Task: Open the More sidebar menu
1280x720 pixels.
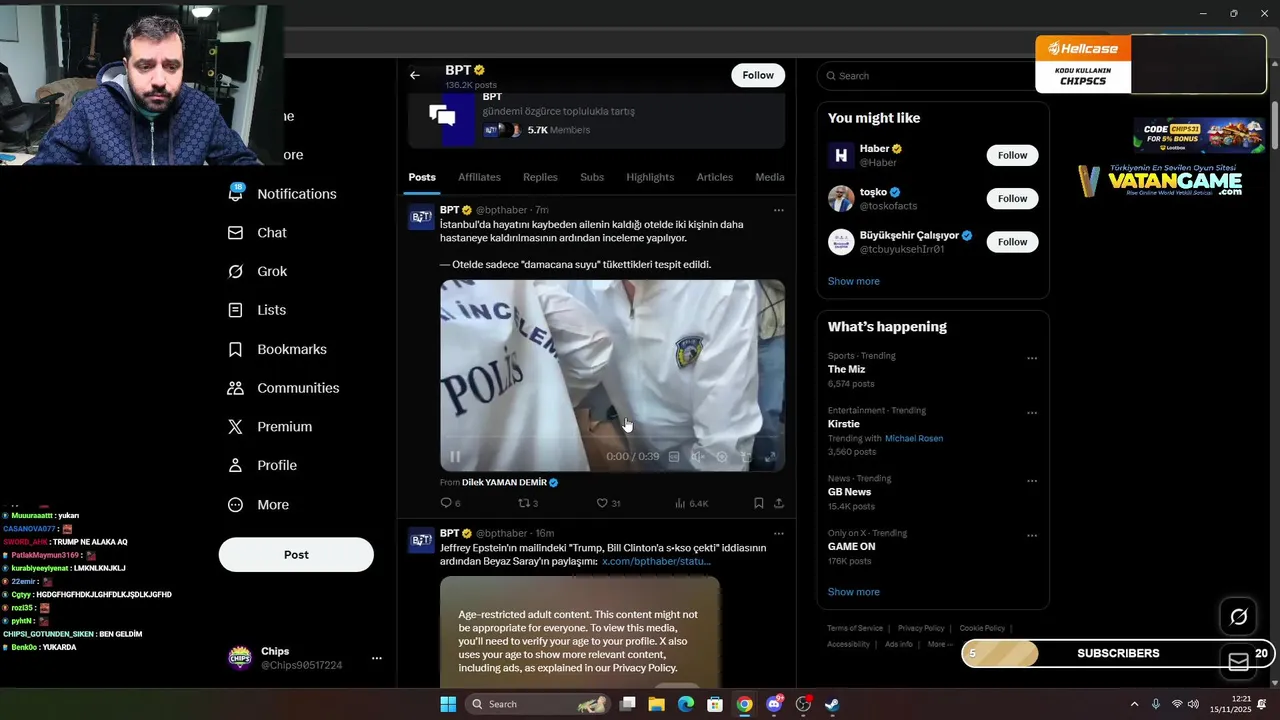Action: click(x=258, y=505)
